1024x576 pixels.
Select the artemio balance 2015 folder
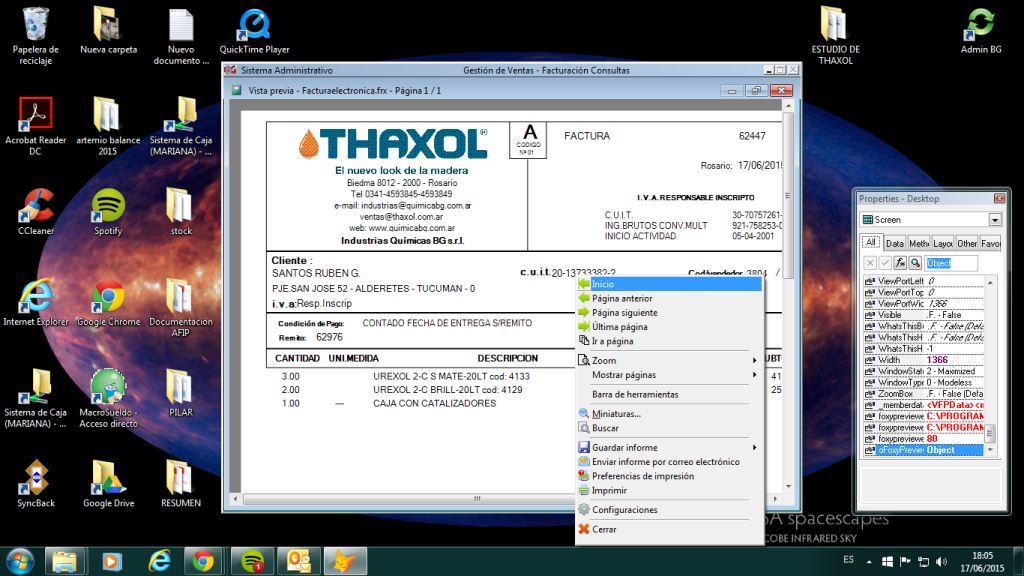108,127
